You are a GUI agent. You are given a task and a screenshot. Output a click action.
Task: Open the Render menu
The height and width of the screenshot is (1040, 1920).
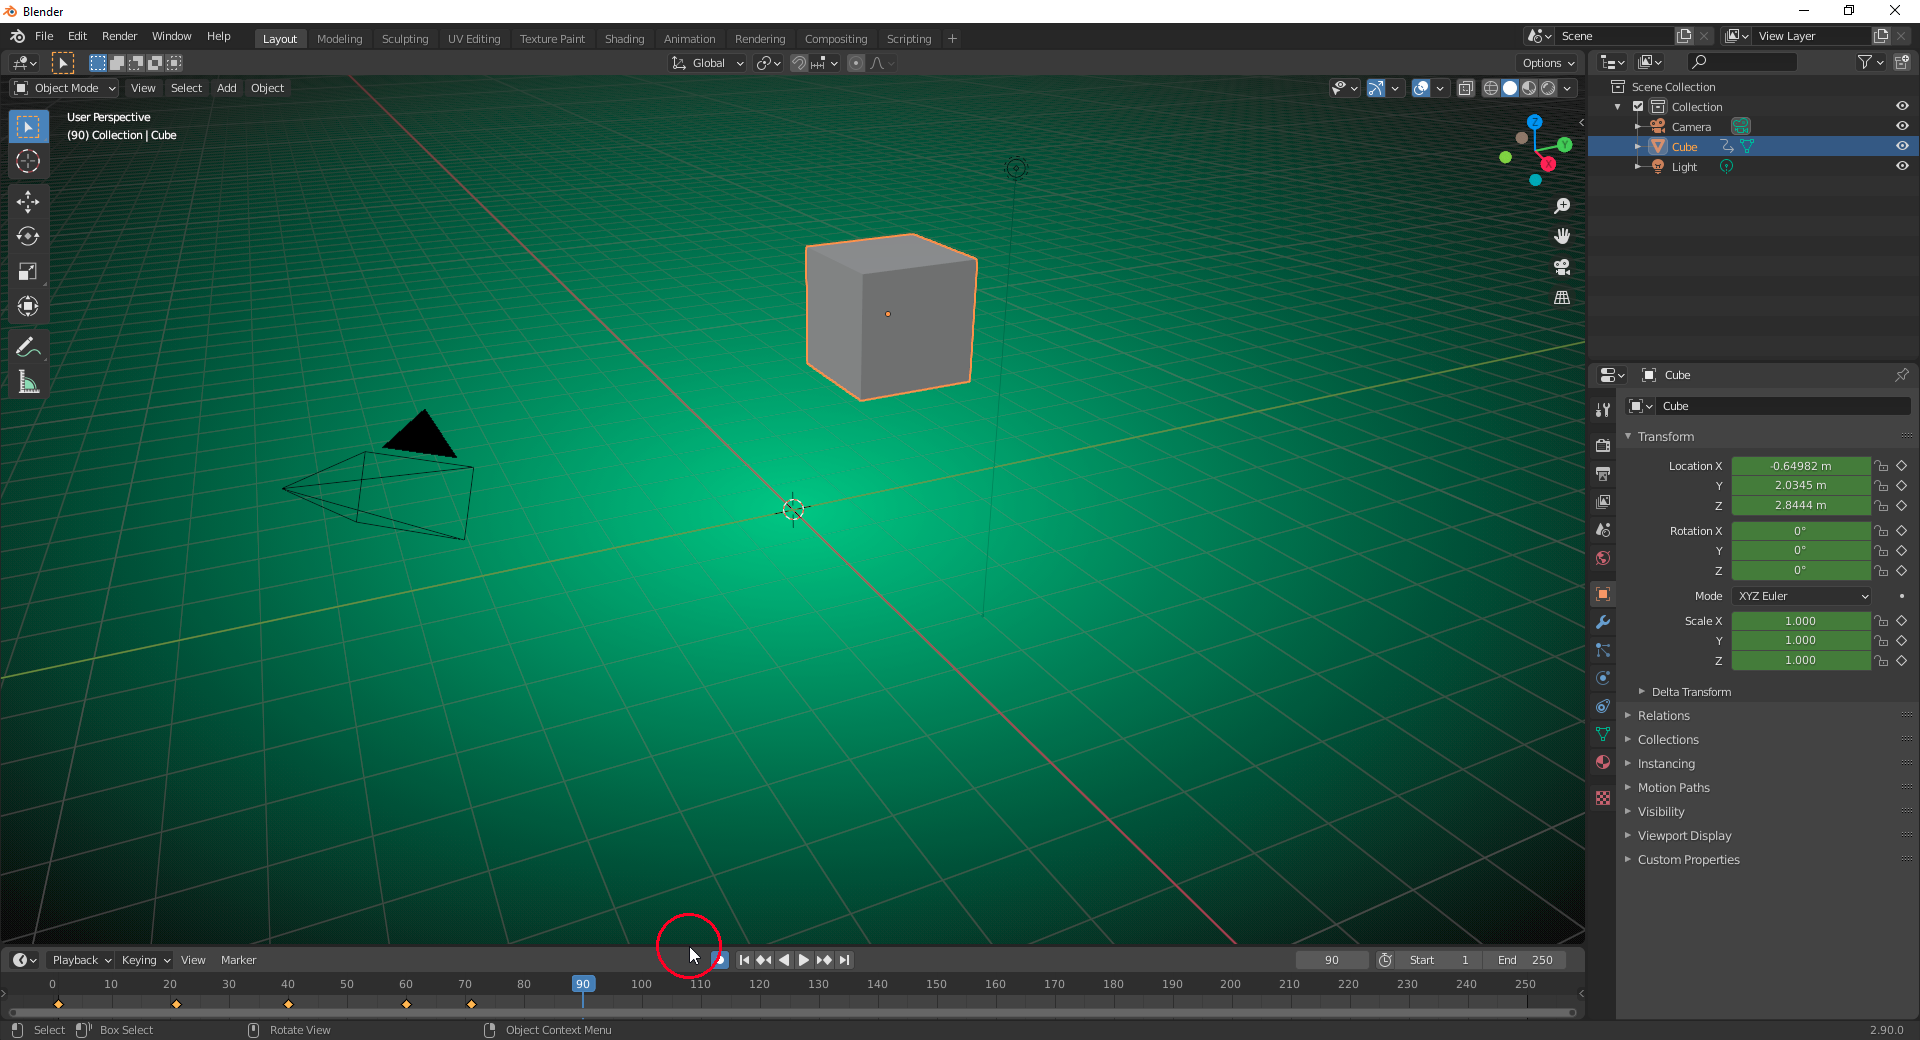[x=119, y=36]
